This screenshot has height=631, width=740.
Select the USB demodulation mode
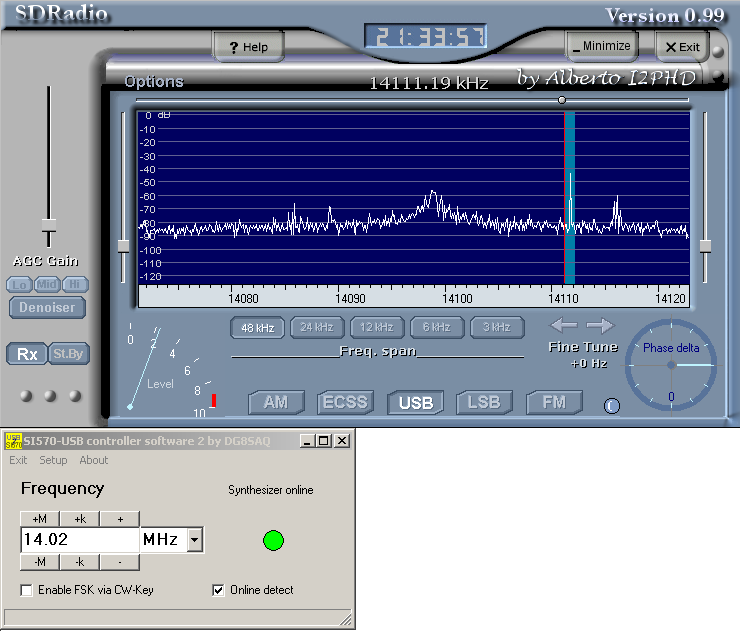[415, 403]
